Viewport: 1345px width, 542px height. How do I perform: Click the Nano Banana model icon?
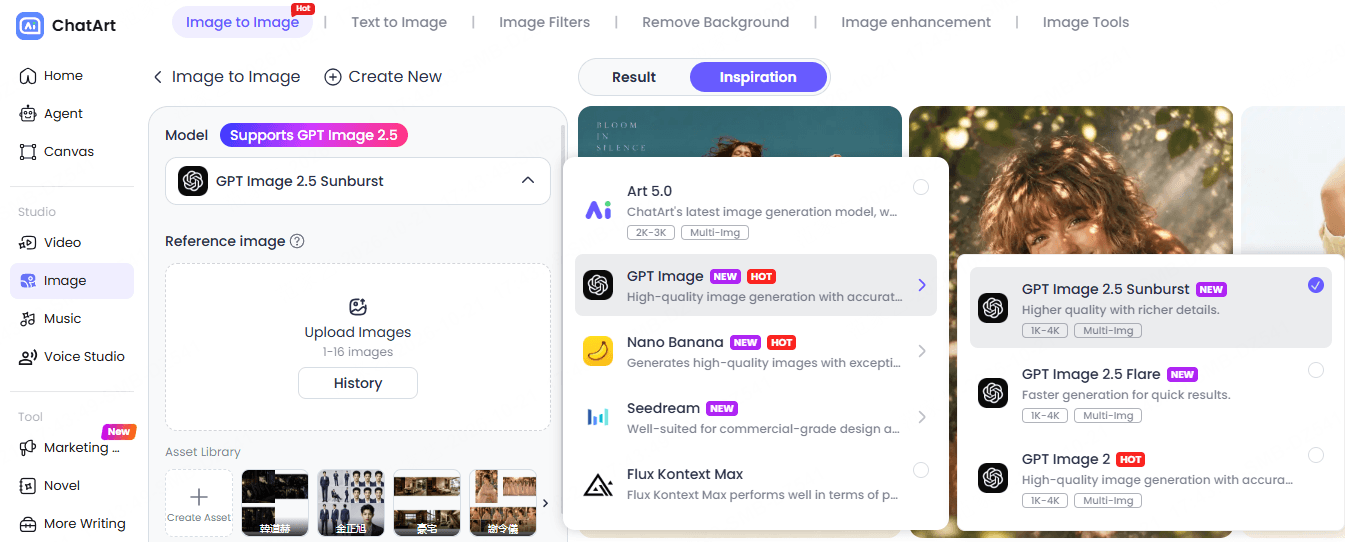598,351
